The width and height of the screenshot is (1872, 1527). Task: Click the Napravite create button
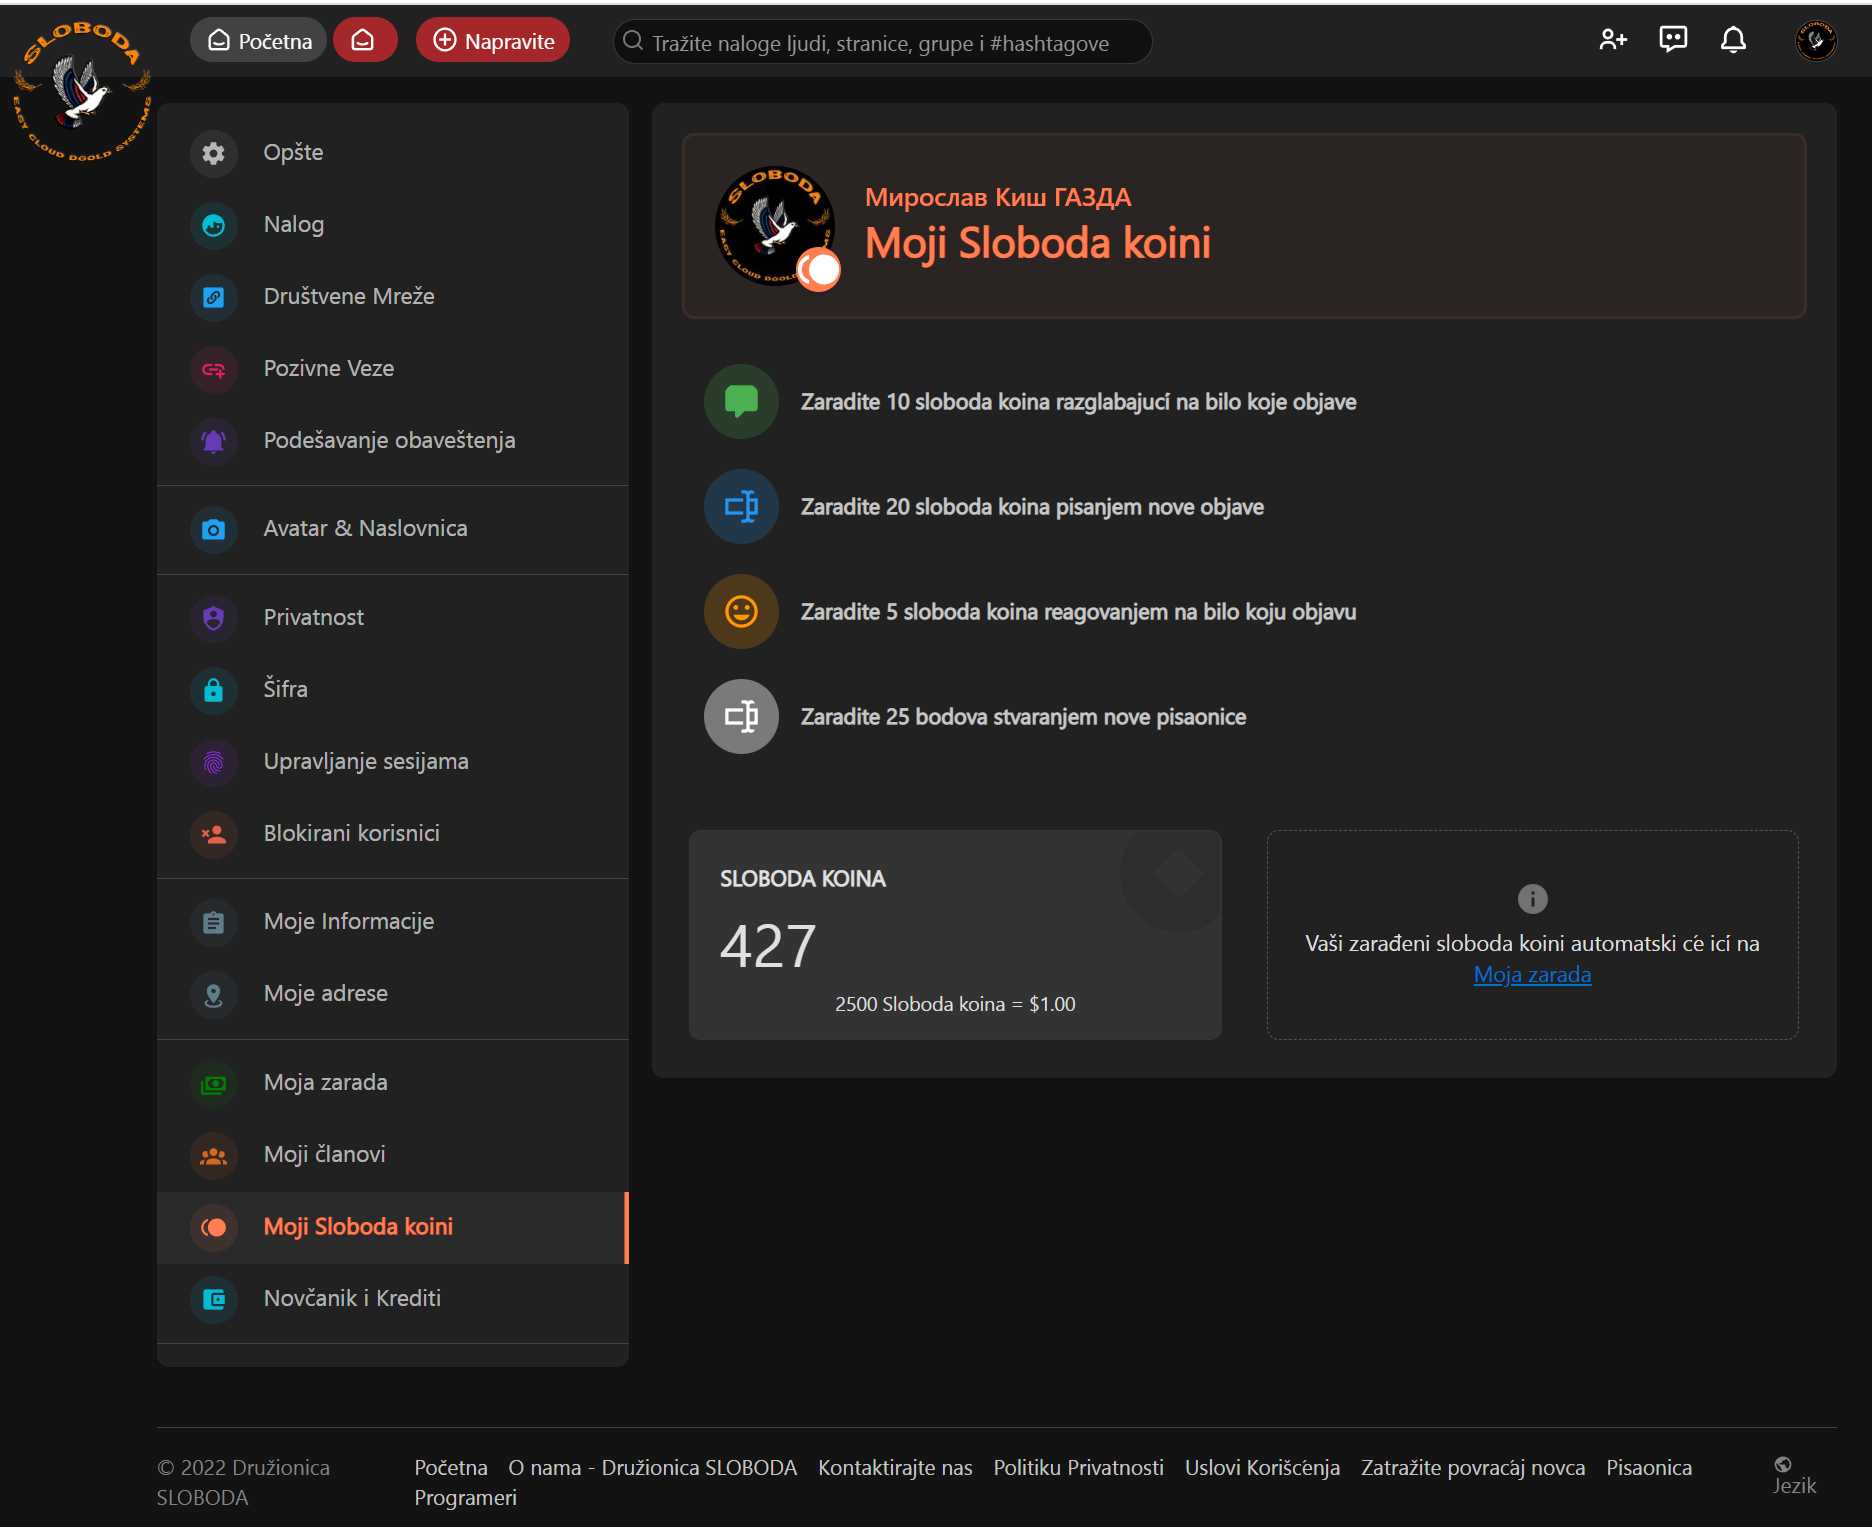point(493,40)
